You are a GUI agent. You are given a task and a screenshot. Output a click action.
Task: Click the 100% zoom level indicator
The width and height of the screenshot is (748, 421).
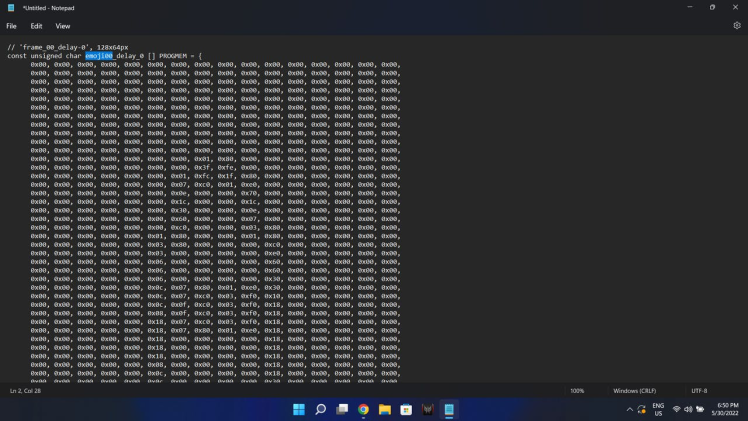point(577,390)
